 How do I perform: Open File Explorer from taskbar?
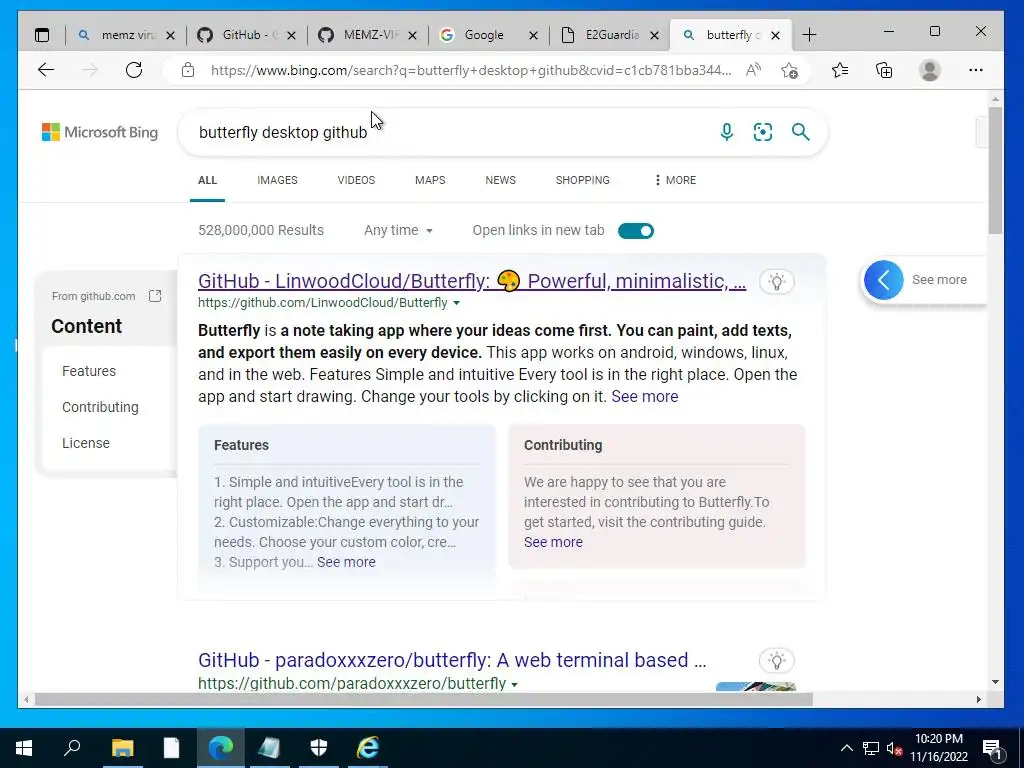[x=122, y=748]
